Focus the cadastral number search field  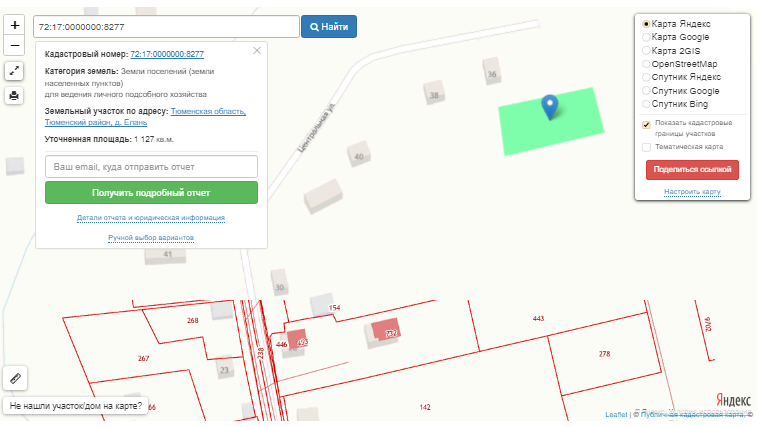click(x=166, y=27)
